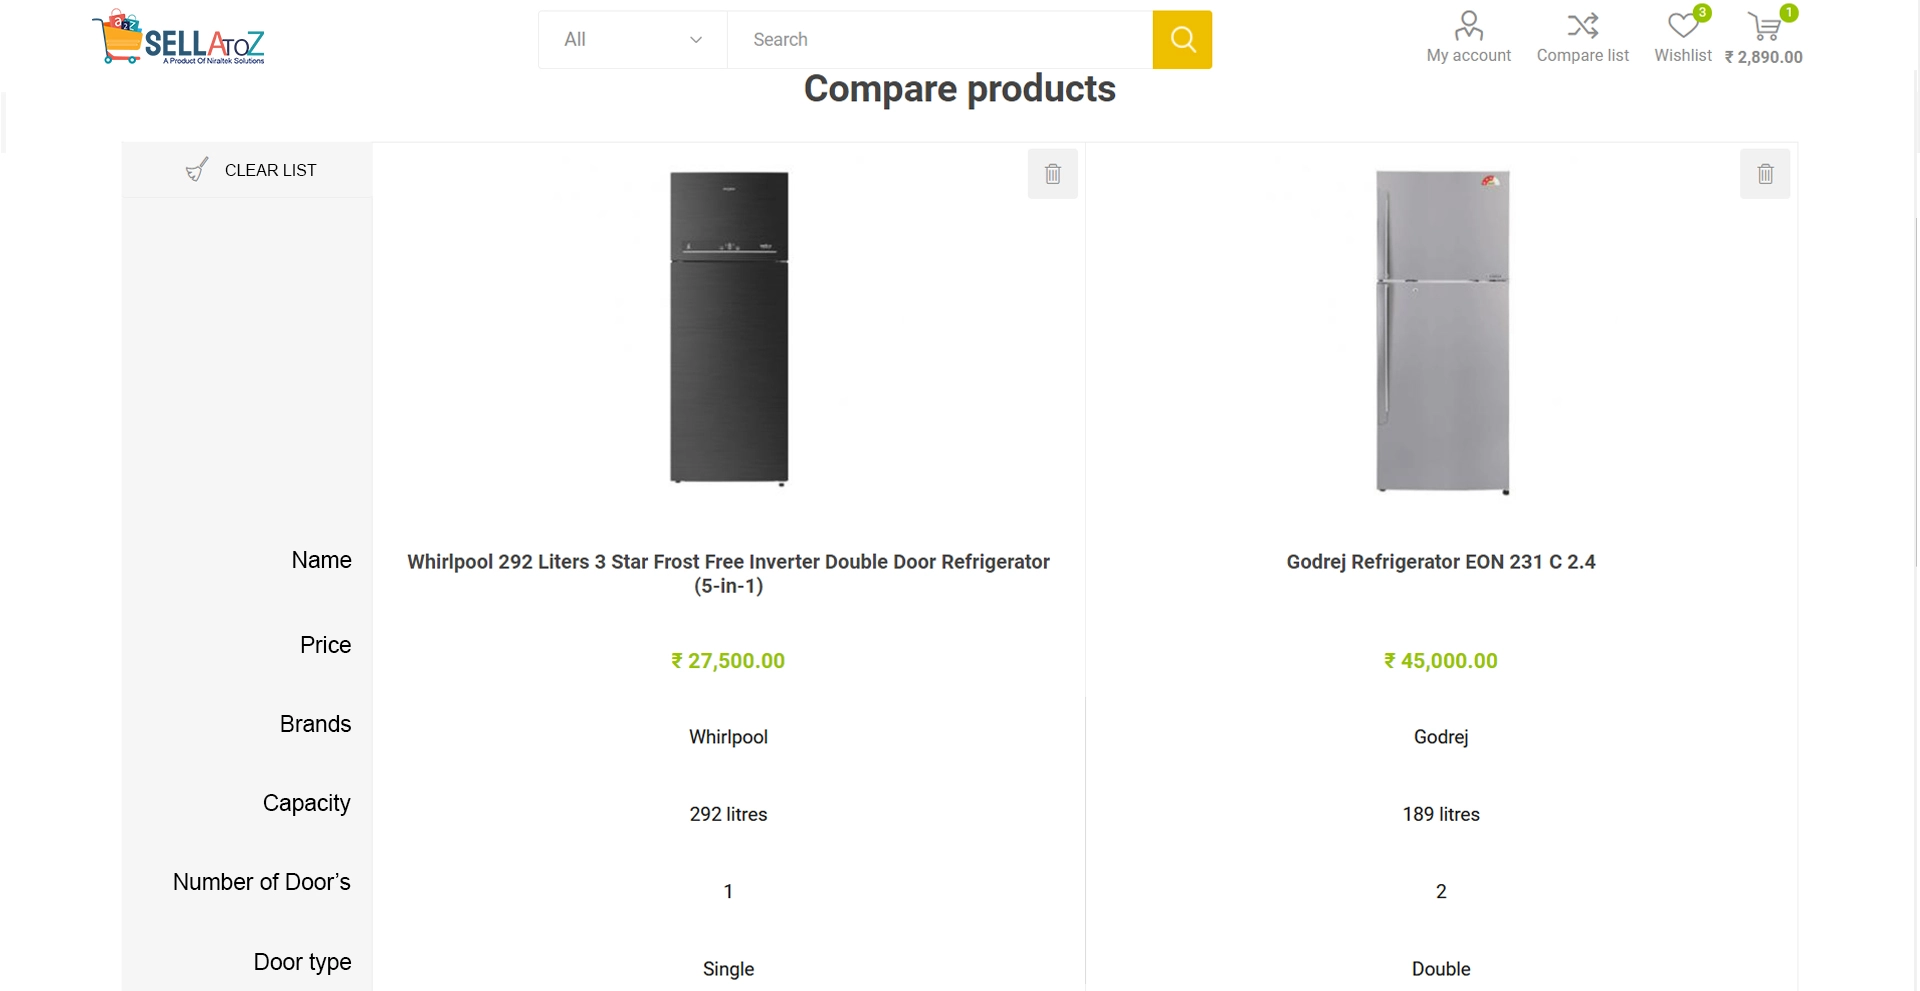The image size is (1920, 991).
Task: Click the yellow search magnifier button
Action: point(1182,40)
